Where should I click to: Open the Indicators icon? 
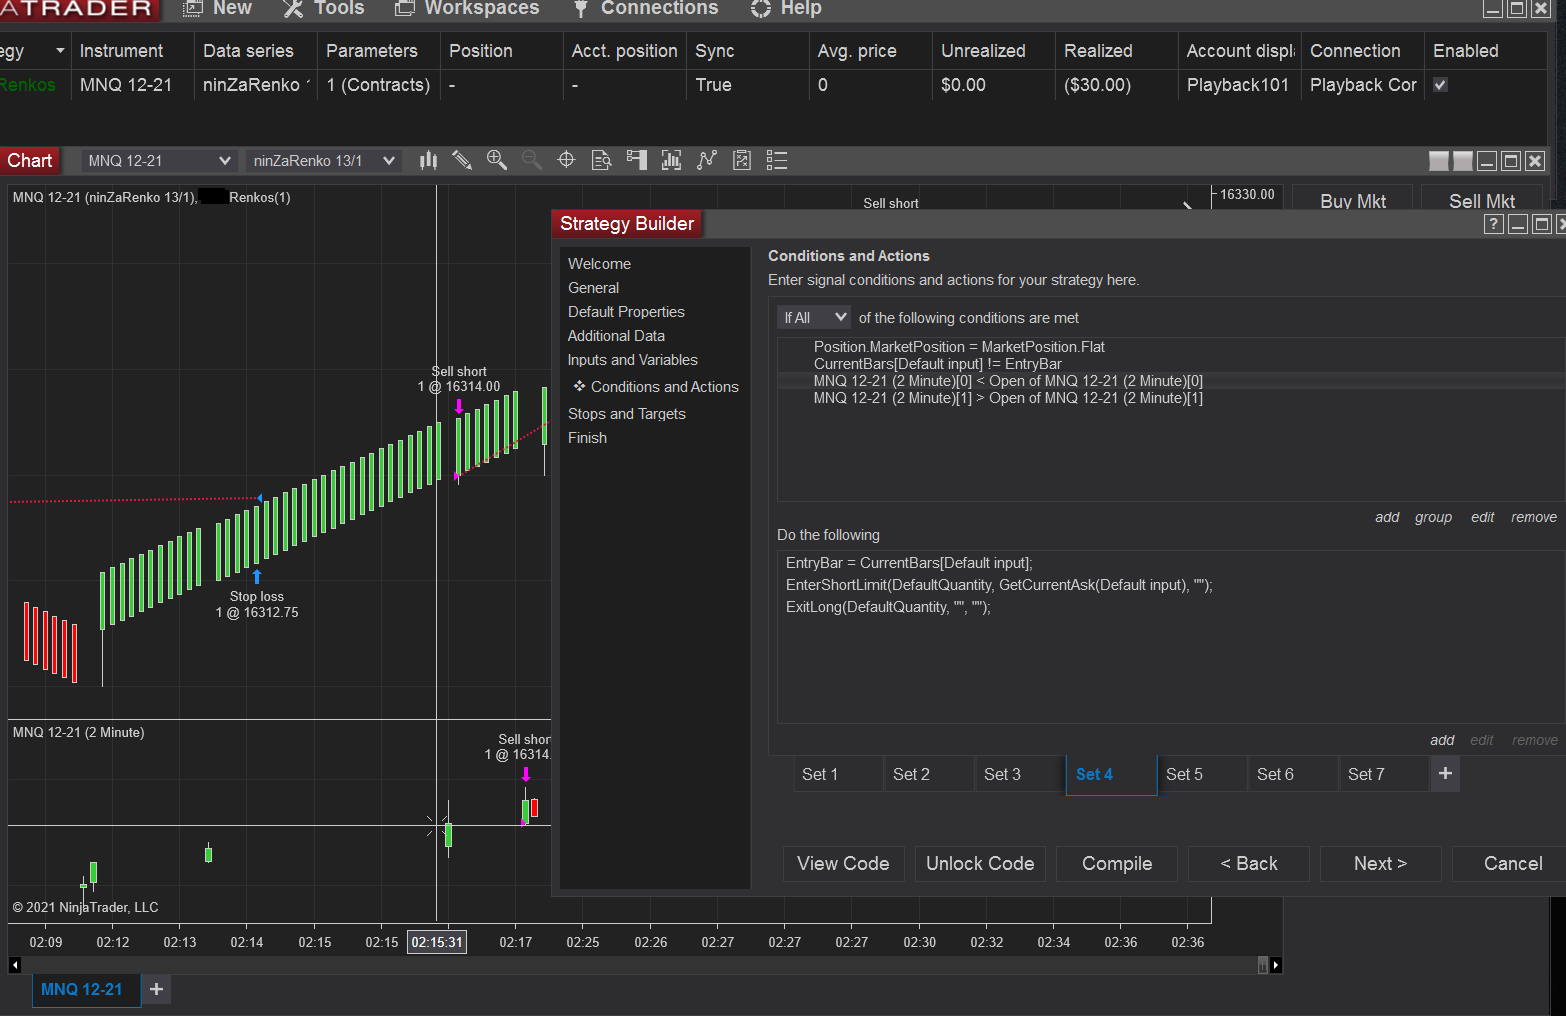click(671, 160)
